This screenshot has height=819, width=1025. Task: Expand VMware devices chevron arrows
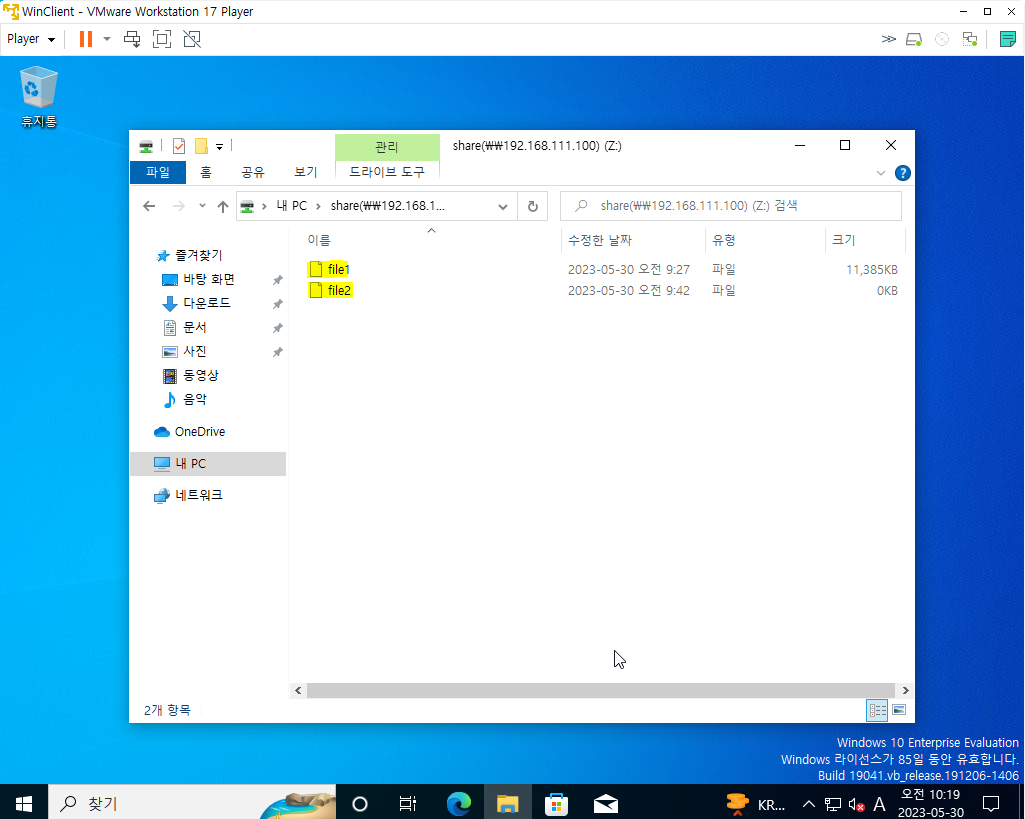[888, 39]
